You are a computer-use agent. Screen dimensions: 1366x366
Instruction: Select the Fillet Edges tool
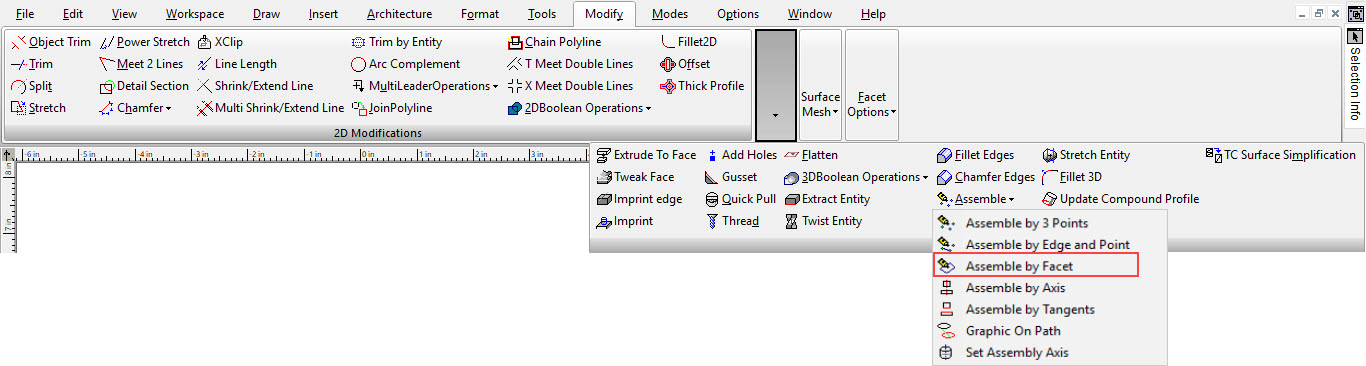(976, 155)
